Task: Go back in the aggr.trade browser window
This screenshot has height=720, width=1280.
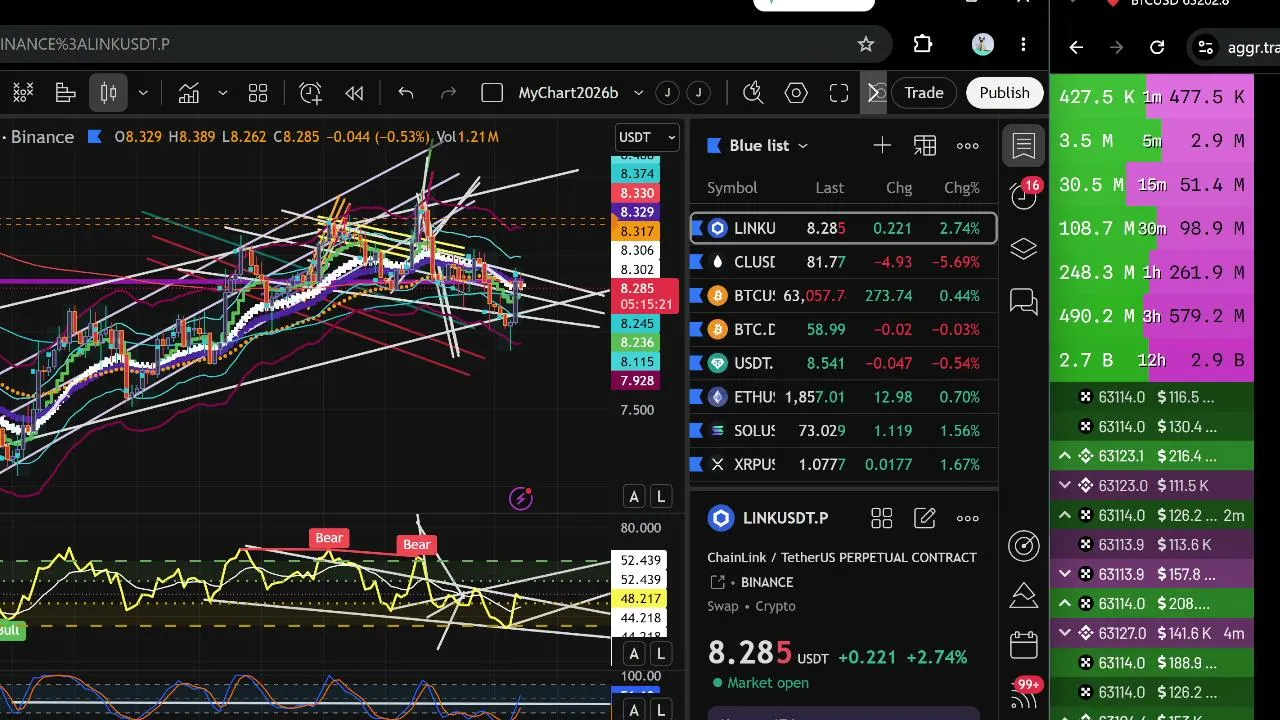Action: coord(1076,47)
